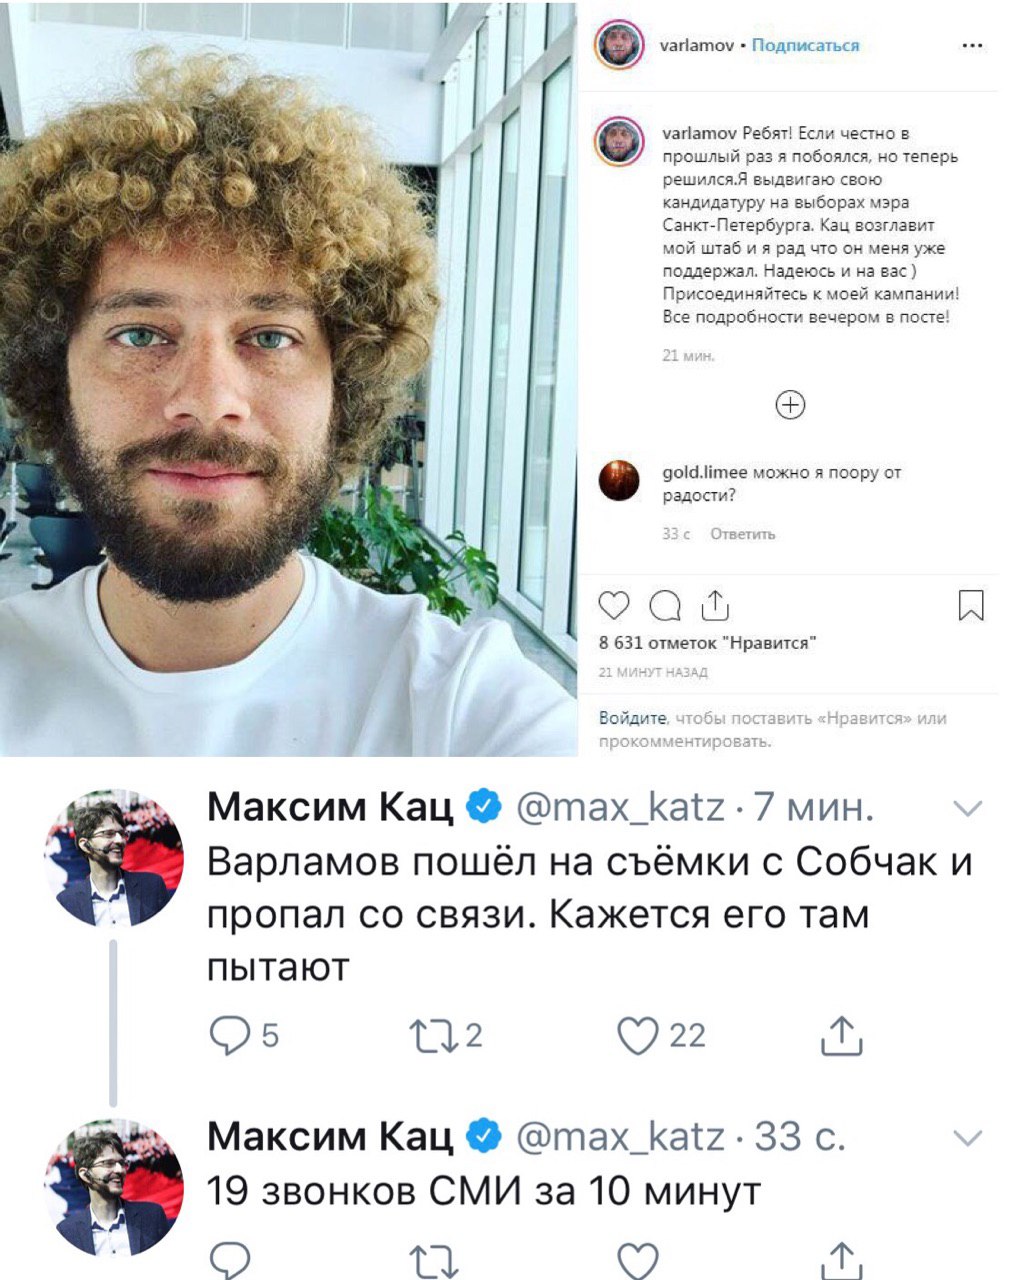This screenshot has height=1280, width=1023.
Task: Open the comment bubble icon under post
Action: click(x=665, y=605)
